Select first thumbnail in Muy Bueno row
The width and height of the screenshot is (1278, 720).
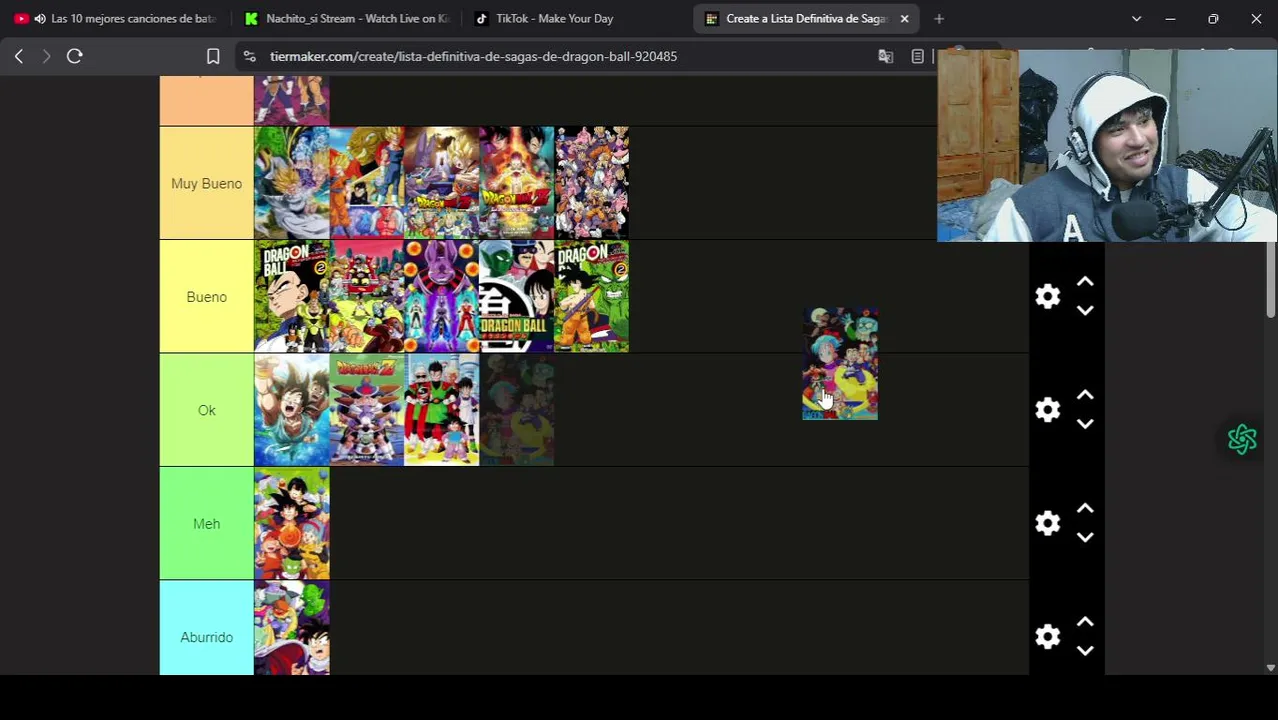(x=292, y=183)
